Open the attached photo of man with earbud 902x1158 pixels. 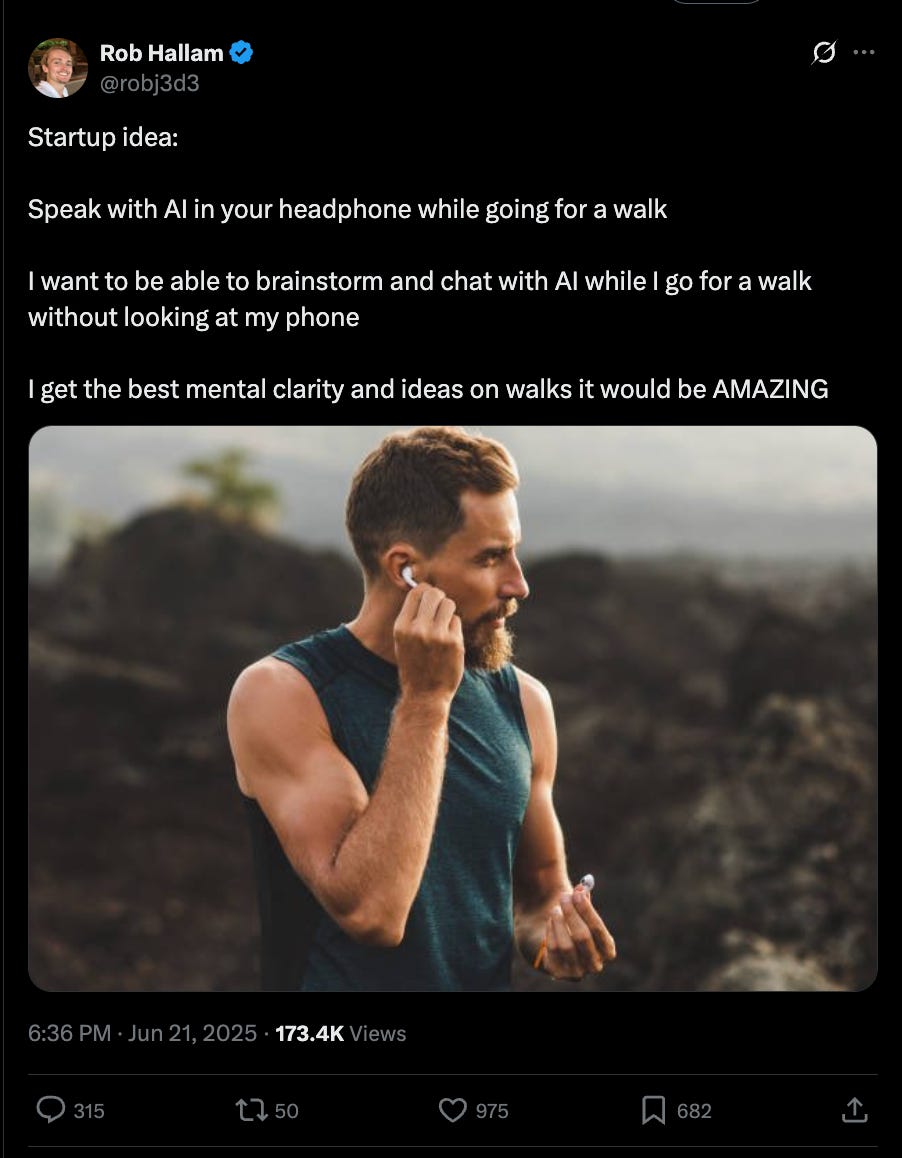452,708
